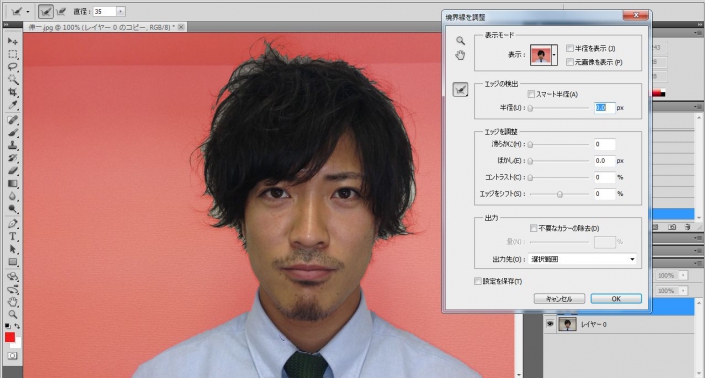The height and width of the screenshot is (378, 705).
Task: Select the Lasso tool in the toolbox
Action: (x=13, y=67)
